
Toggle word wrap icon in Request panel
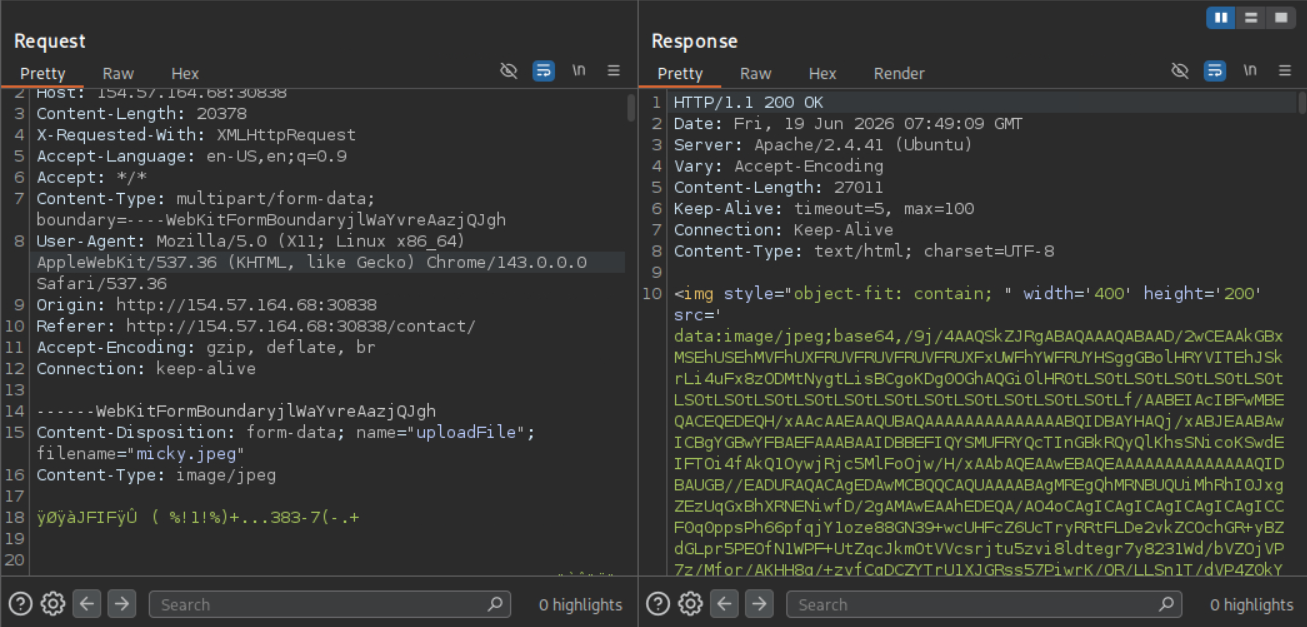pos(544,71)
